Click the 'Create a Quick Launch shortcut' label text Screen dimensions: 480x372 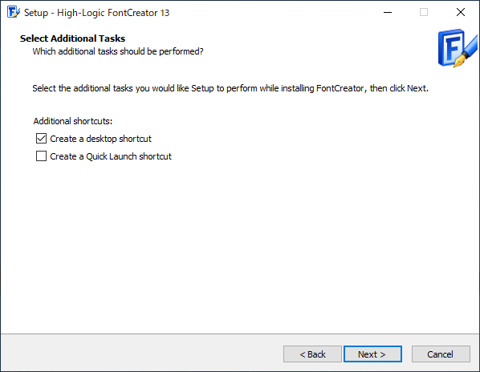(x=111, y=156)
